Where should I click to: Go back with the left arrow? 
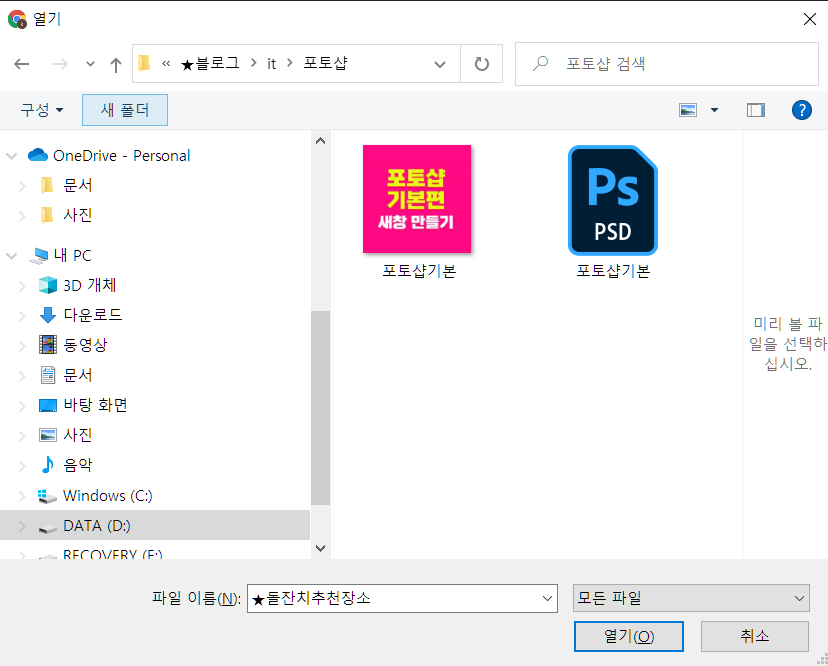[x=22, y=64]
